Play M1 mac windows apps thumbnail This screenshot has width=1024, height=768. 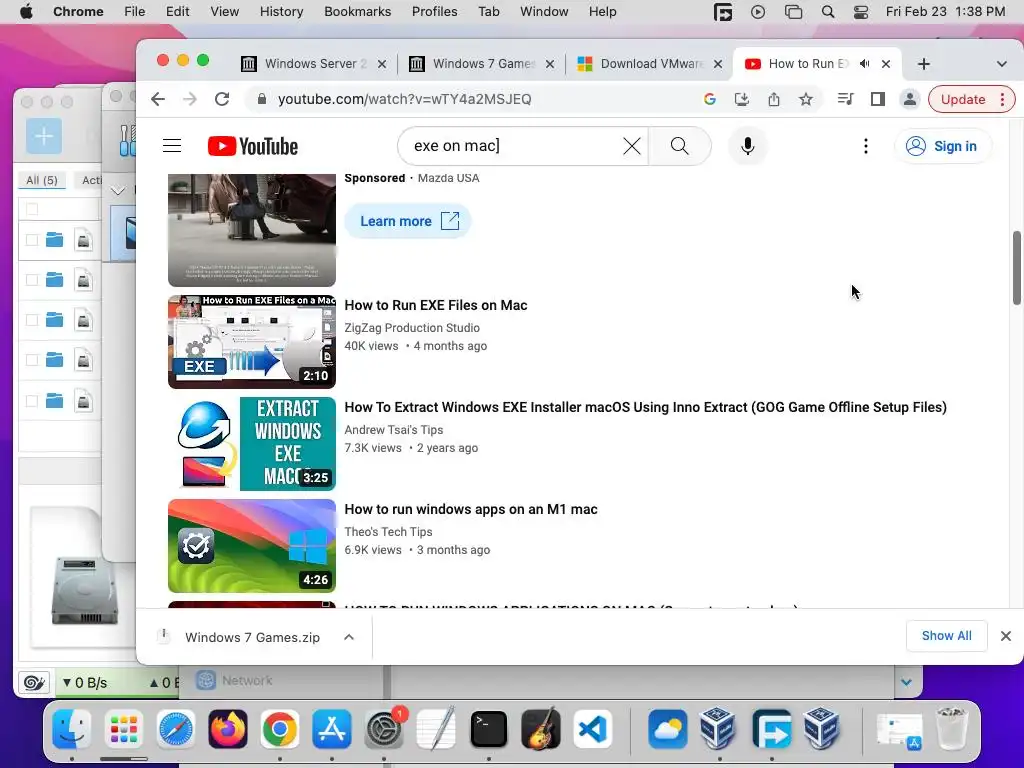(251, 546)
